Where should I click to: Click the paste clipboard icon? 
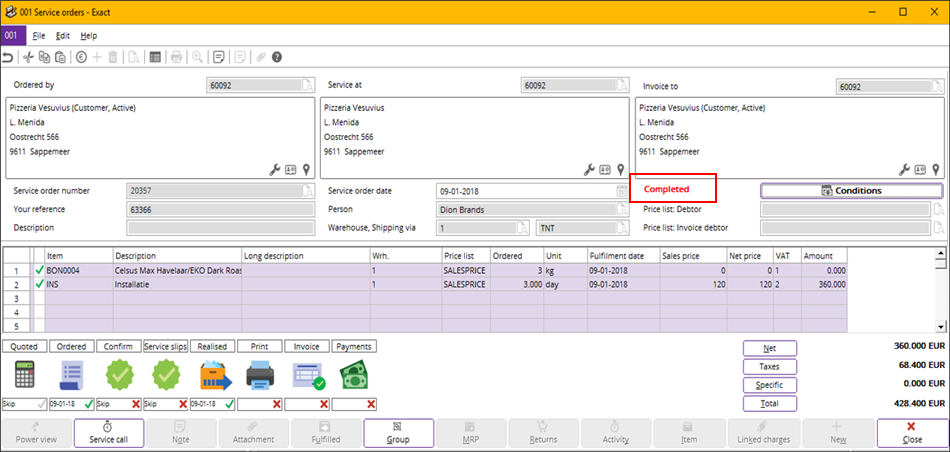(x=60, y=58)
